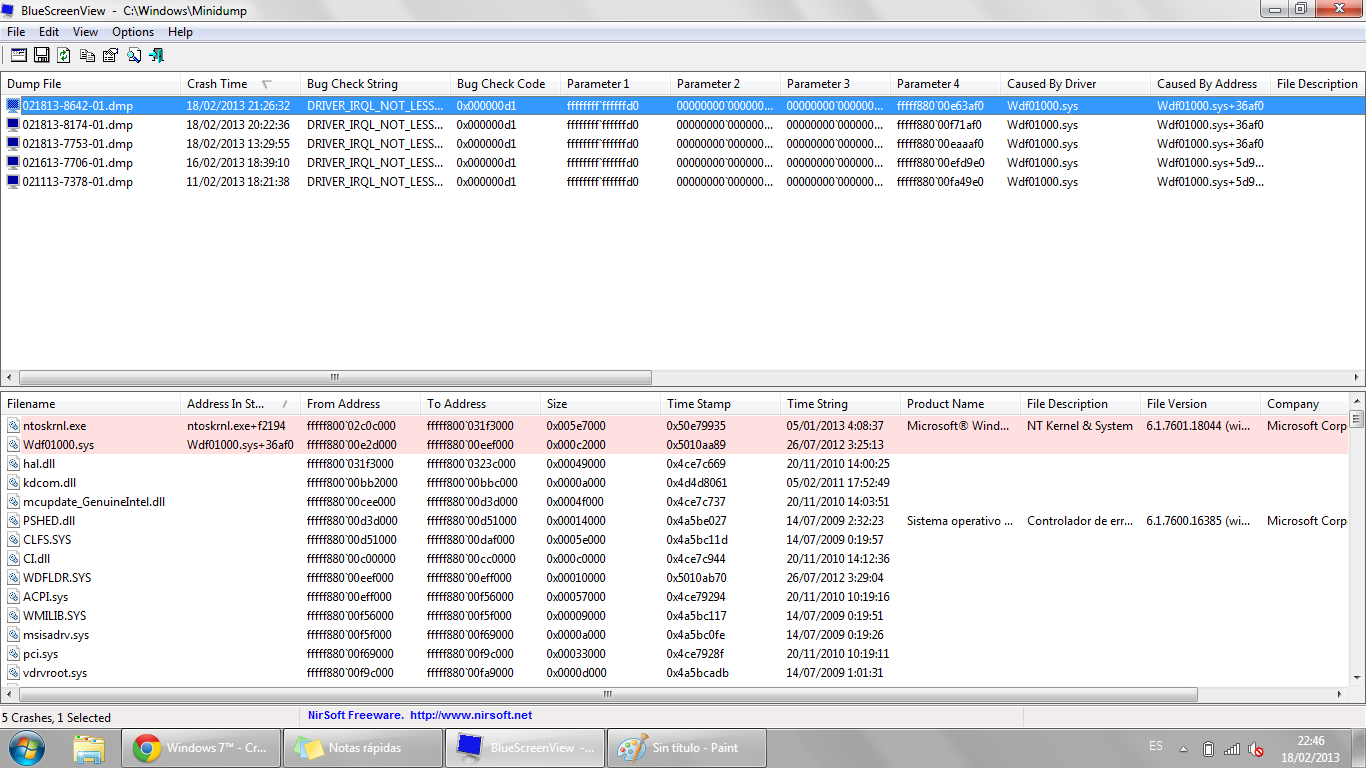
Task: Click the file icon beside kdcom.dll
Action: point(13,483)
